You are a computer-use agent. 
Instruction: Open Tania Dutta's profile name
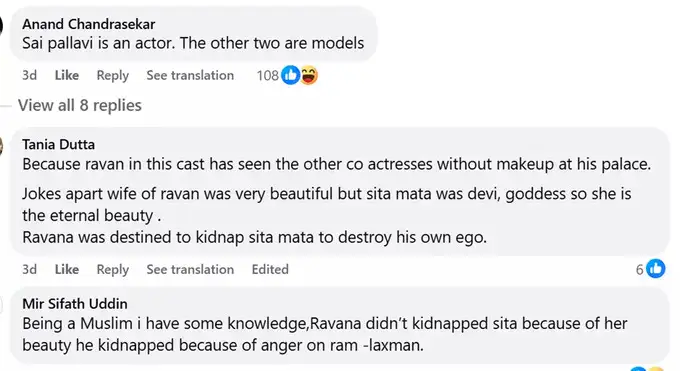coord(59,144)
